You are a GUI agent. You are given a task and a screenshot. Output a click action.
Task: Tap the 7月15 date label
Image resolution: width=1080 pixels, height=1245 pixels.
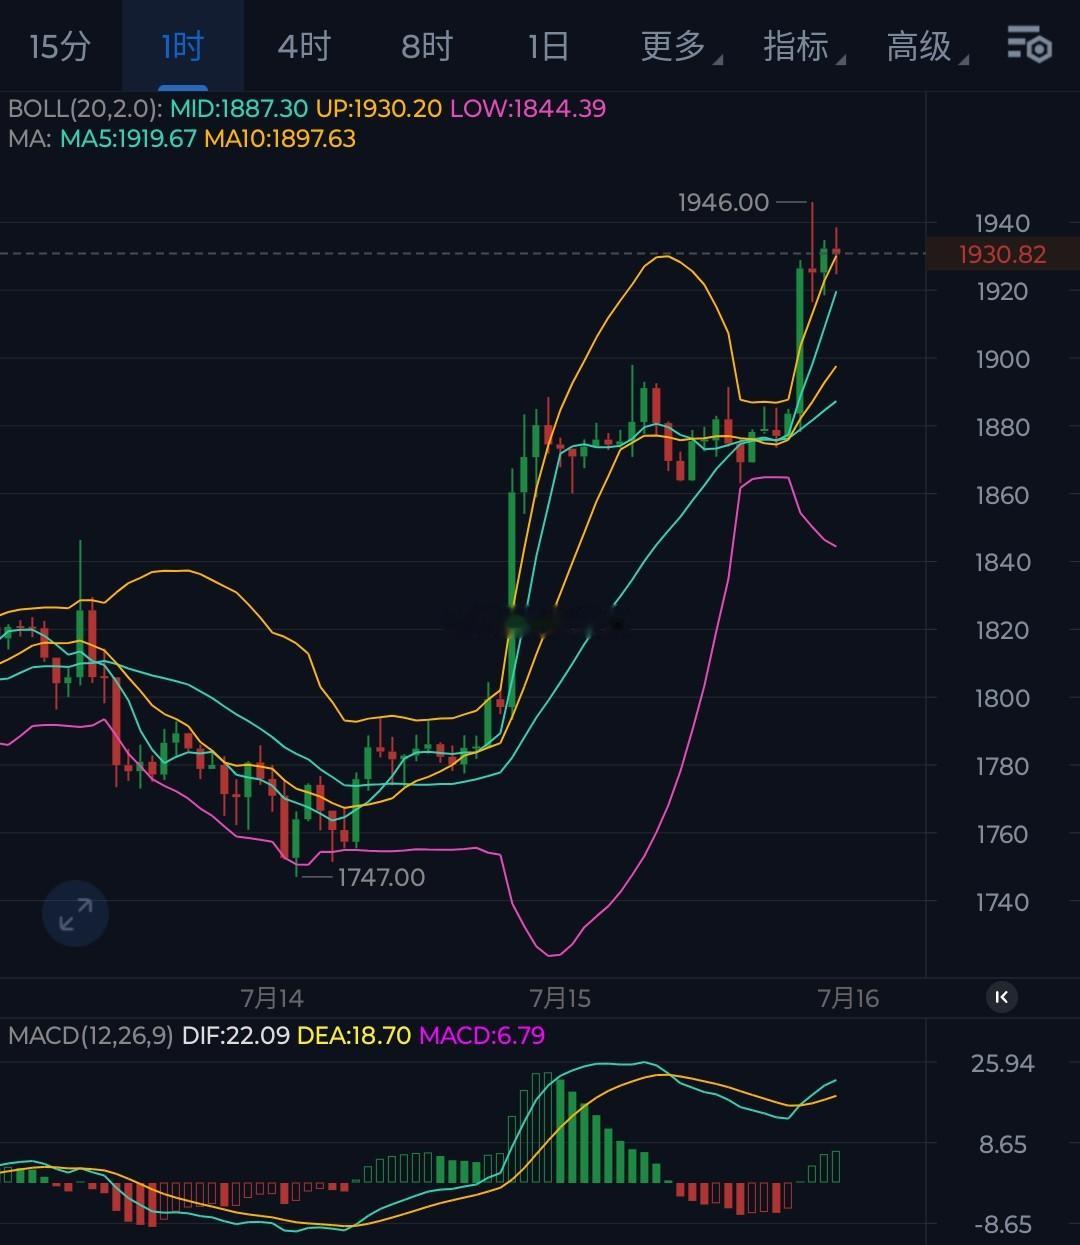point(560,997)
